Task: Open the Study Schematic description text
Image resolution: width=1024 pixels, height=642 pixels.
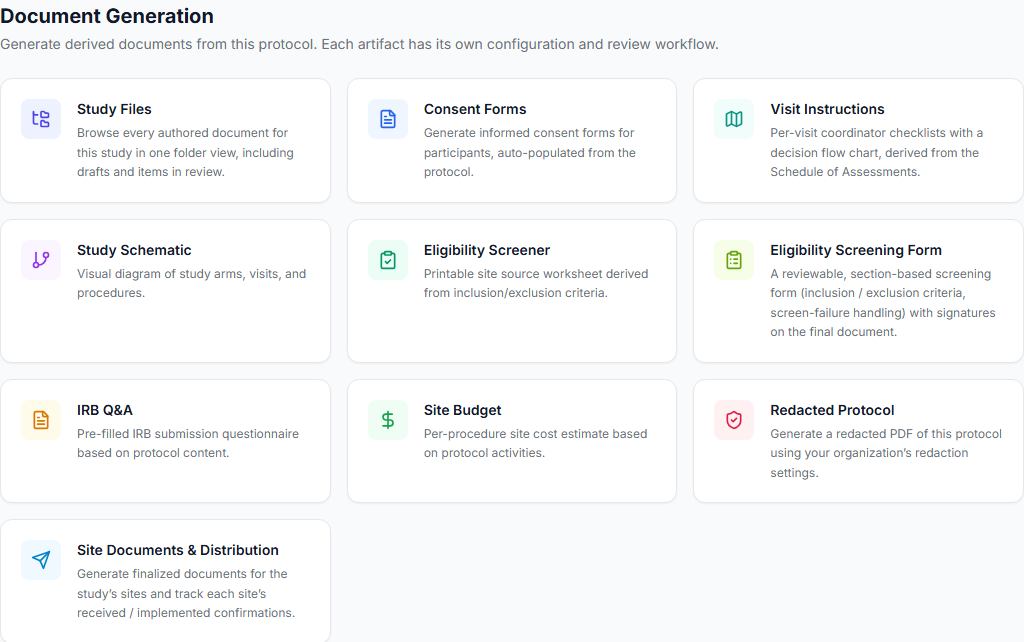Action: [191, 283]
